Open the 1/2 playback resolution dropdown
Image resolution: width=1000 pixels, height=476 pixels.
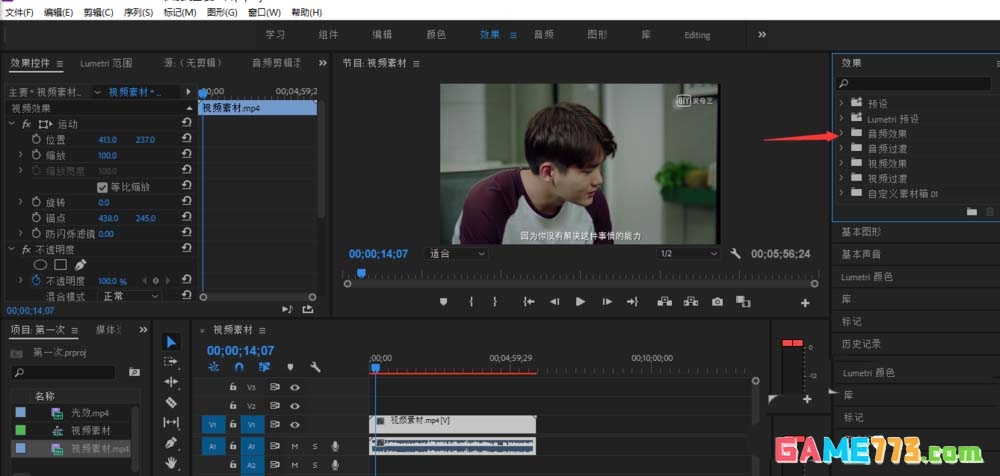click(x=689, y=253)
